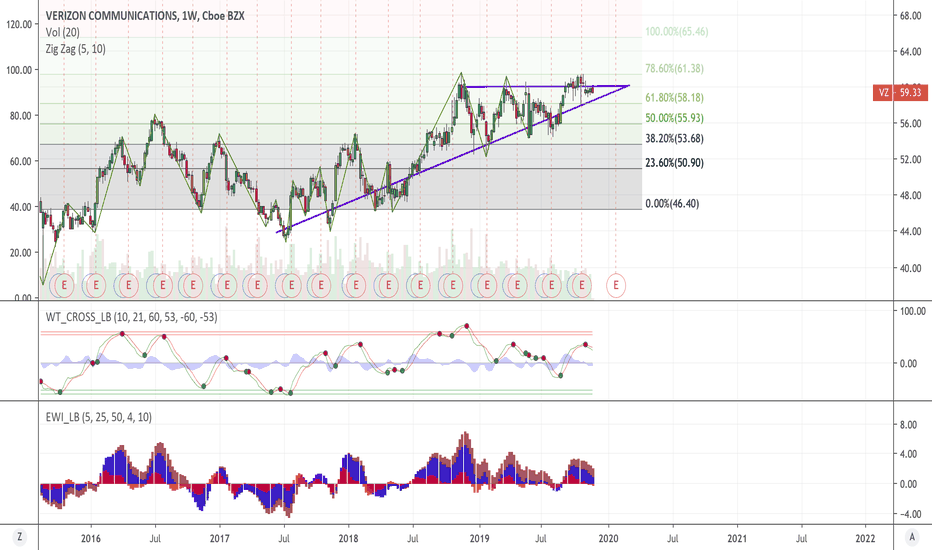Click the 52.00 right price scale label
The width and height of the screenshot is (932, 550).
click(911, 161)
